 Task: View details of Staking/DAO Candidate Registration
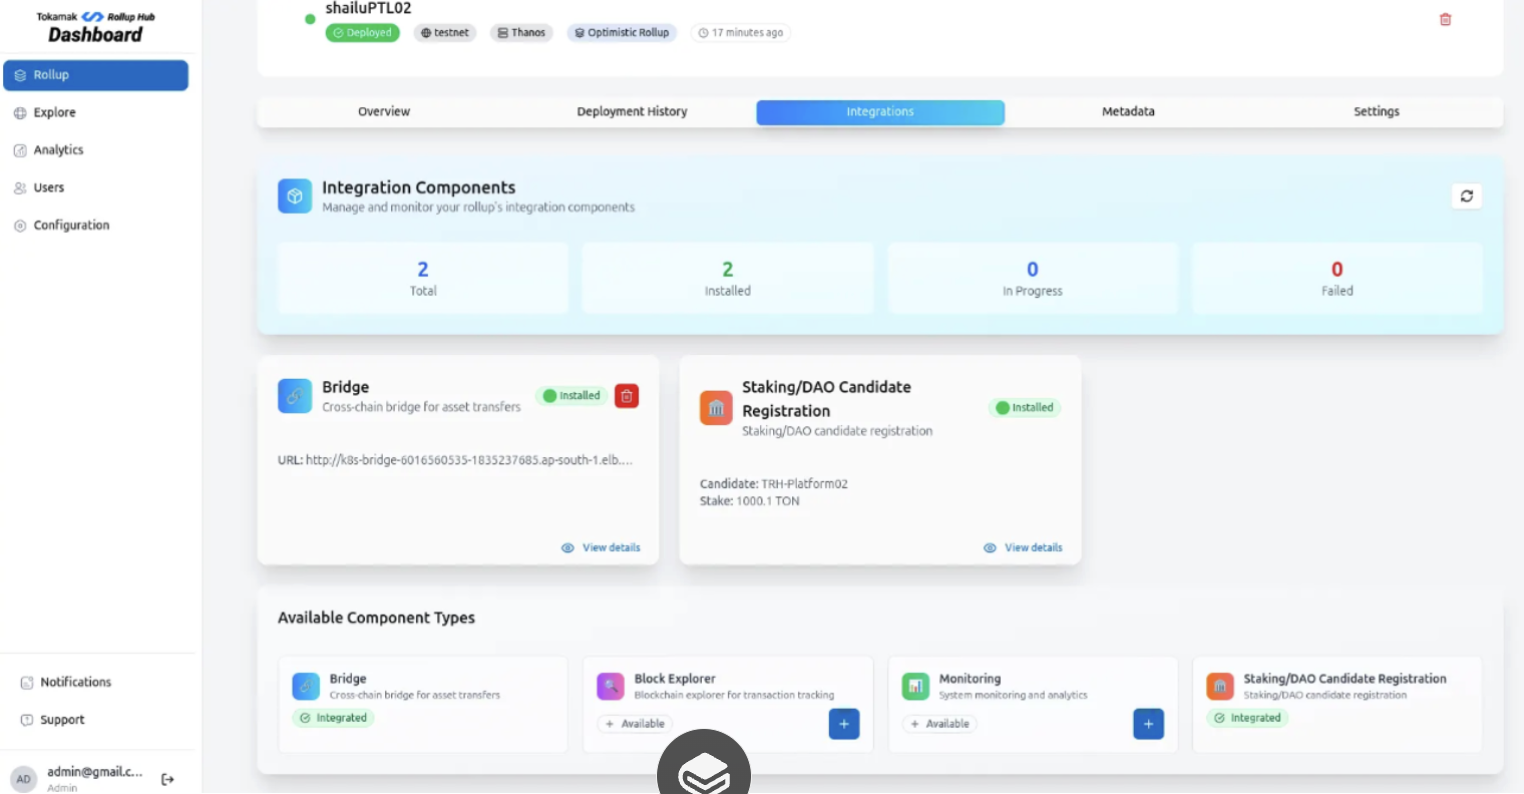coord(1024,548)
